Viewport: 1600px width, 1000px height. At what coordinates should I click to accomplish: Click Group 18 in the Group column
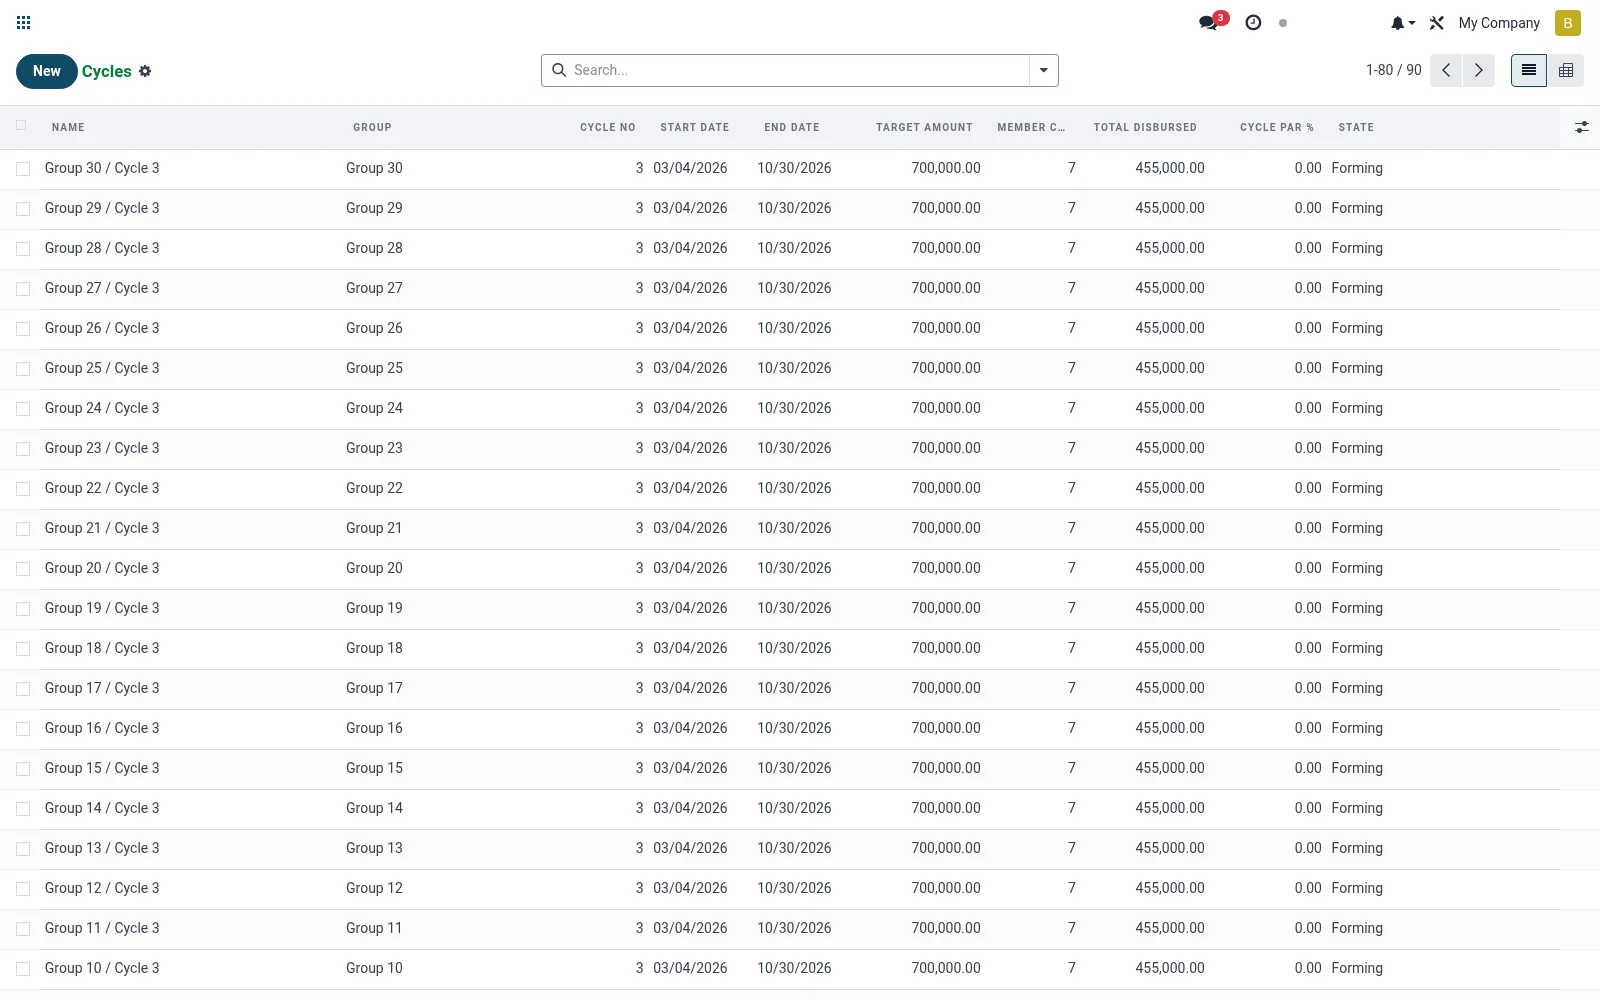coord(374,648)
